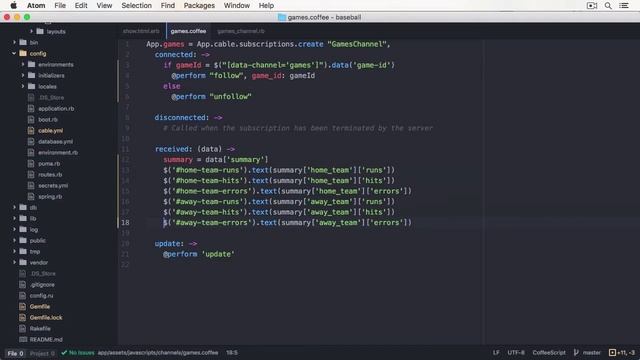Switch to the show.html.erb tab
This screenshot has height=360, width=640.
[x=141, y=31]
